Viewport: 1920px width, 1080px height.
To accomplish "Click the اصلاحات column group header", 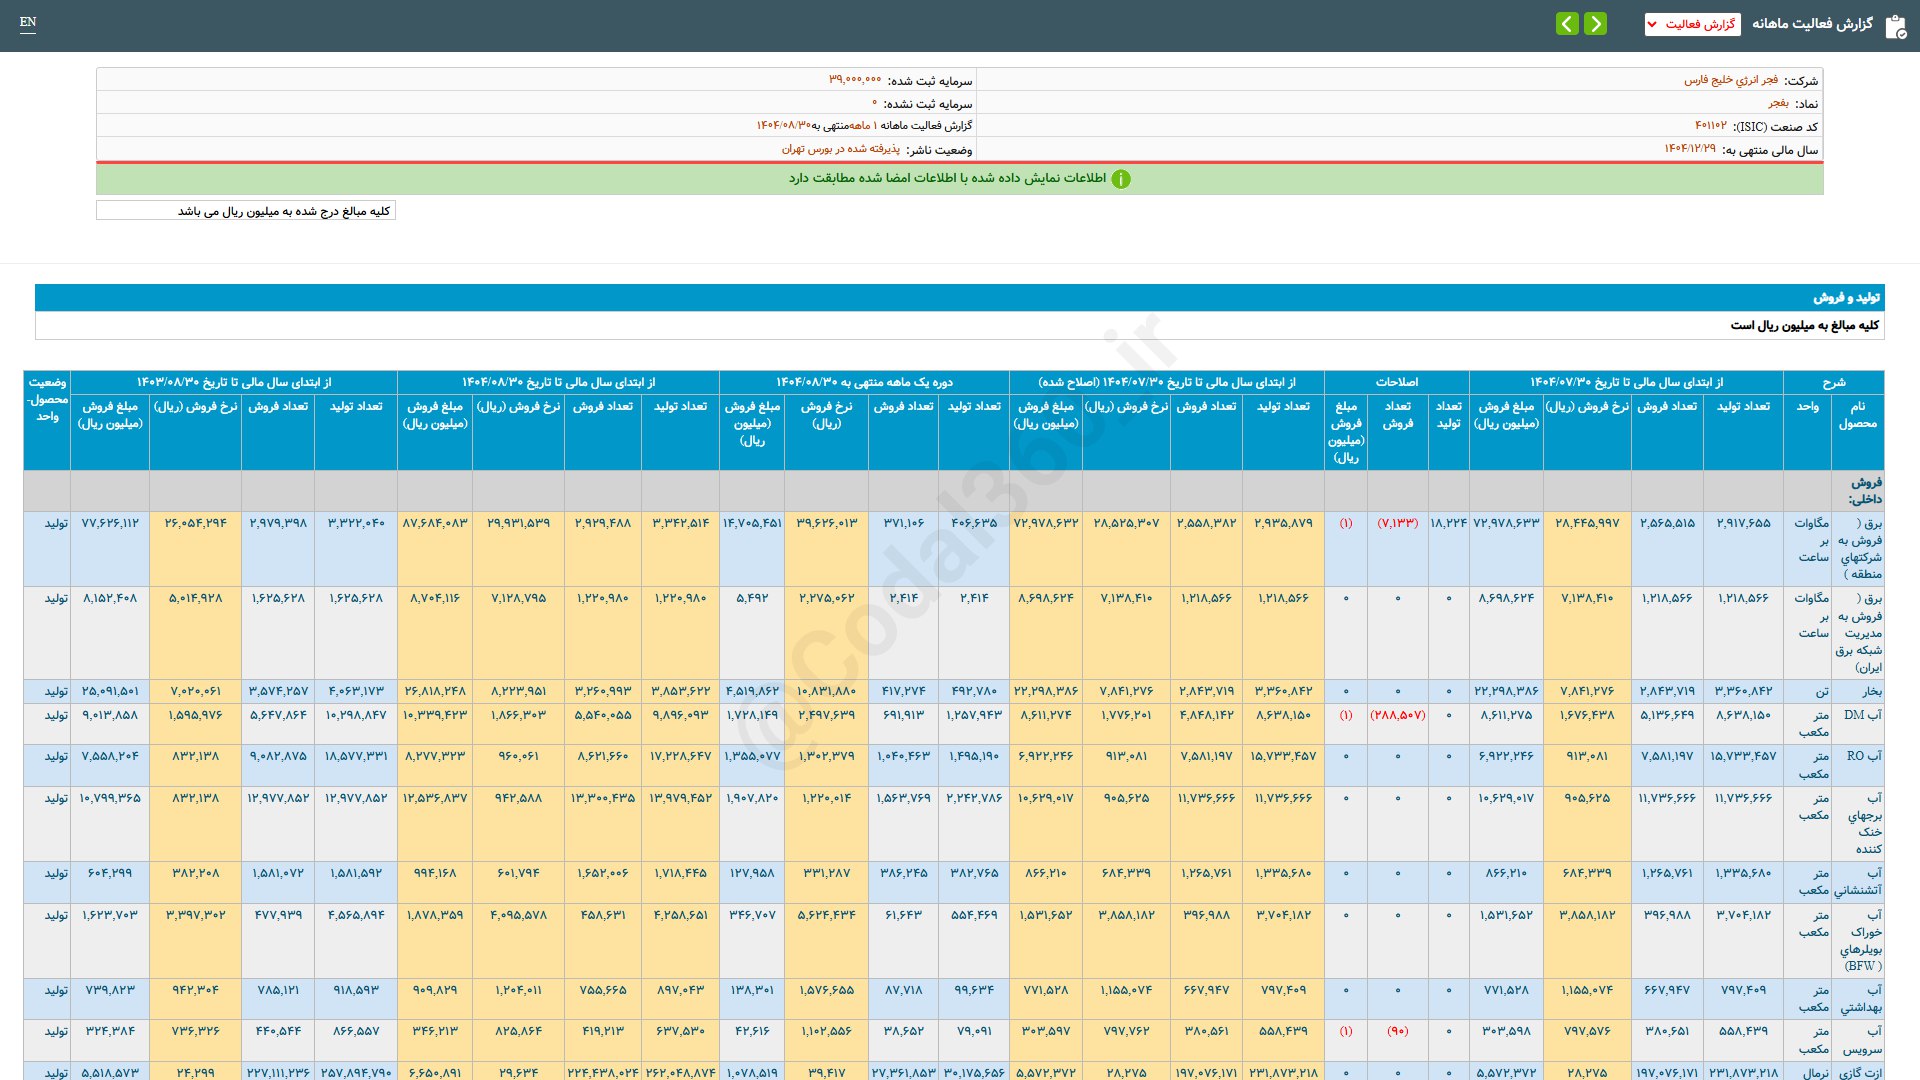I will (x=1396, y=382).
